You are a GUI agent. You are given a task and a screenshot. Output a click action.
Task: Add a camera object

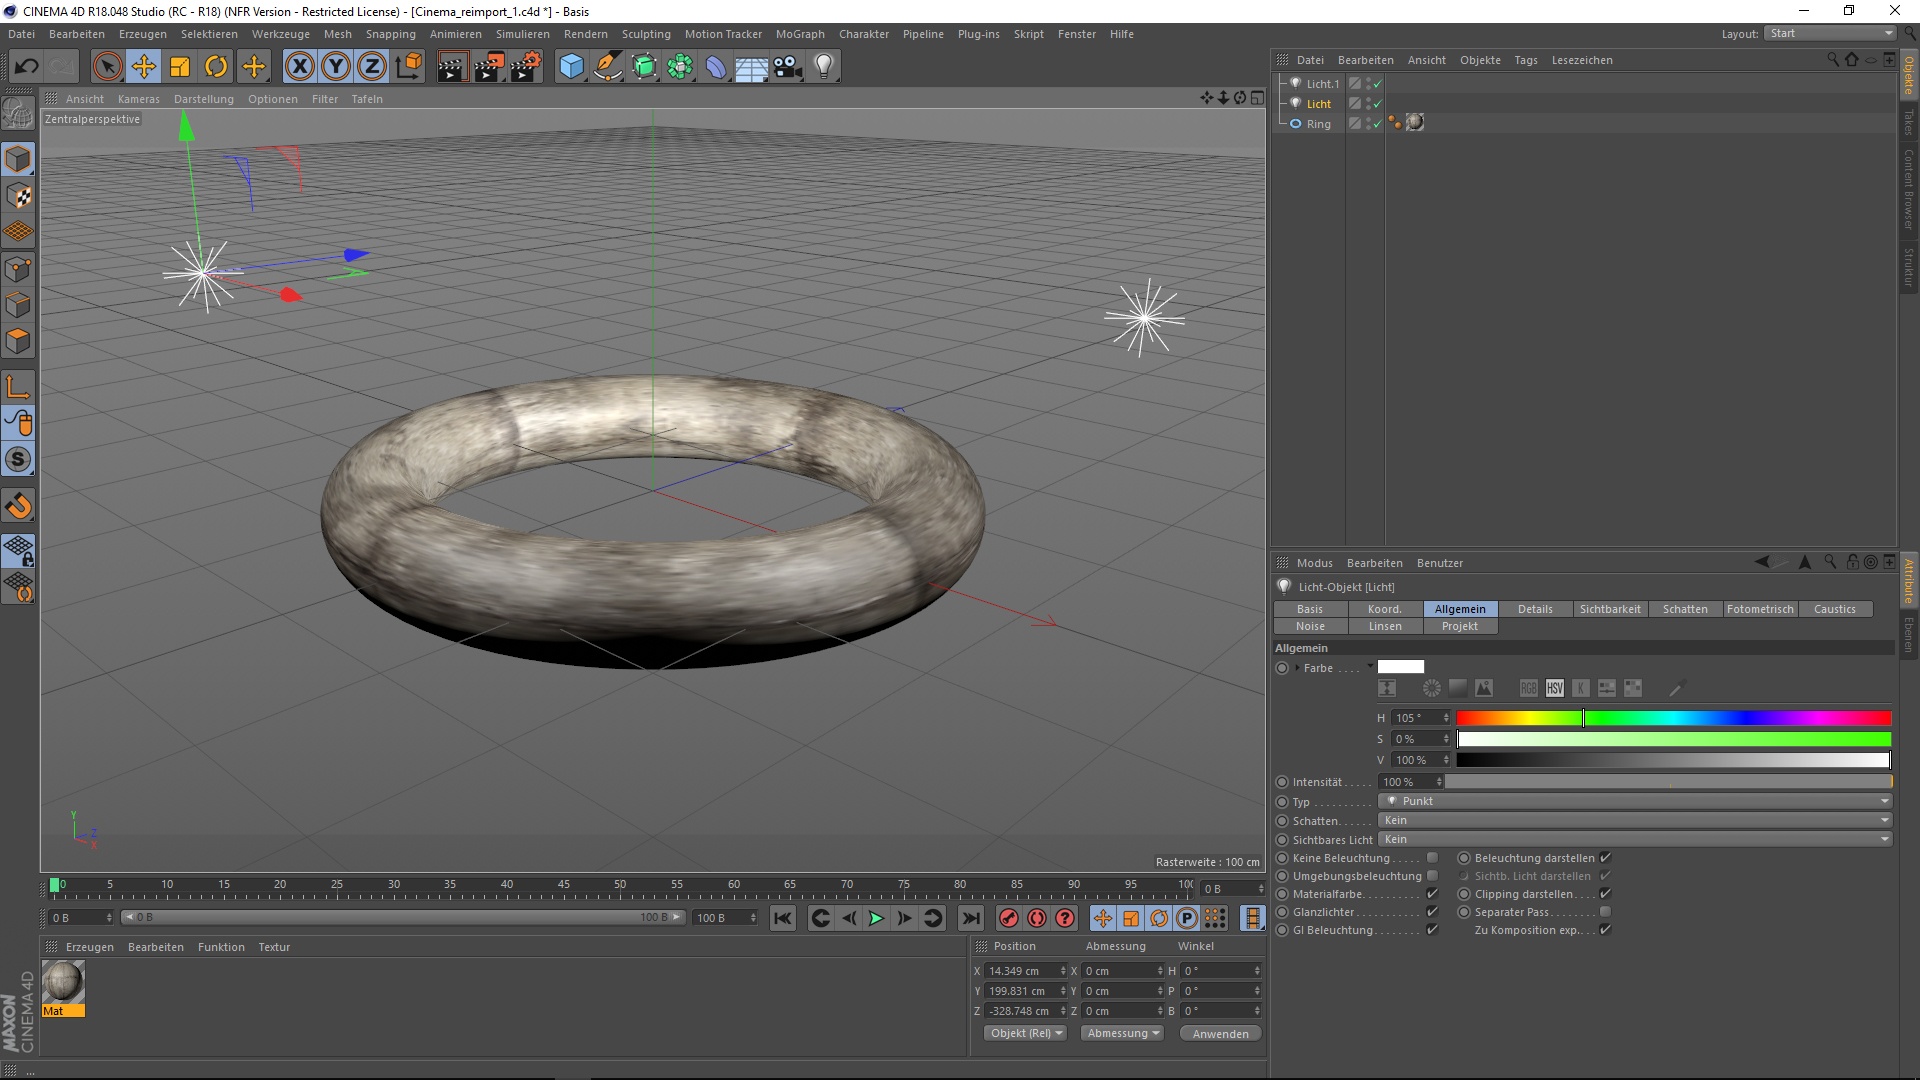coord(788,67)
